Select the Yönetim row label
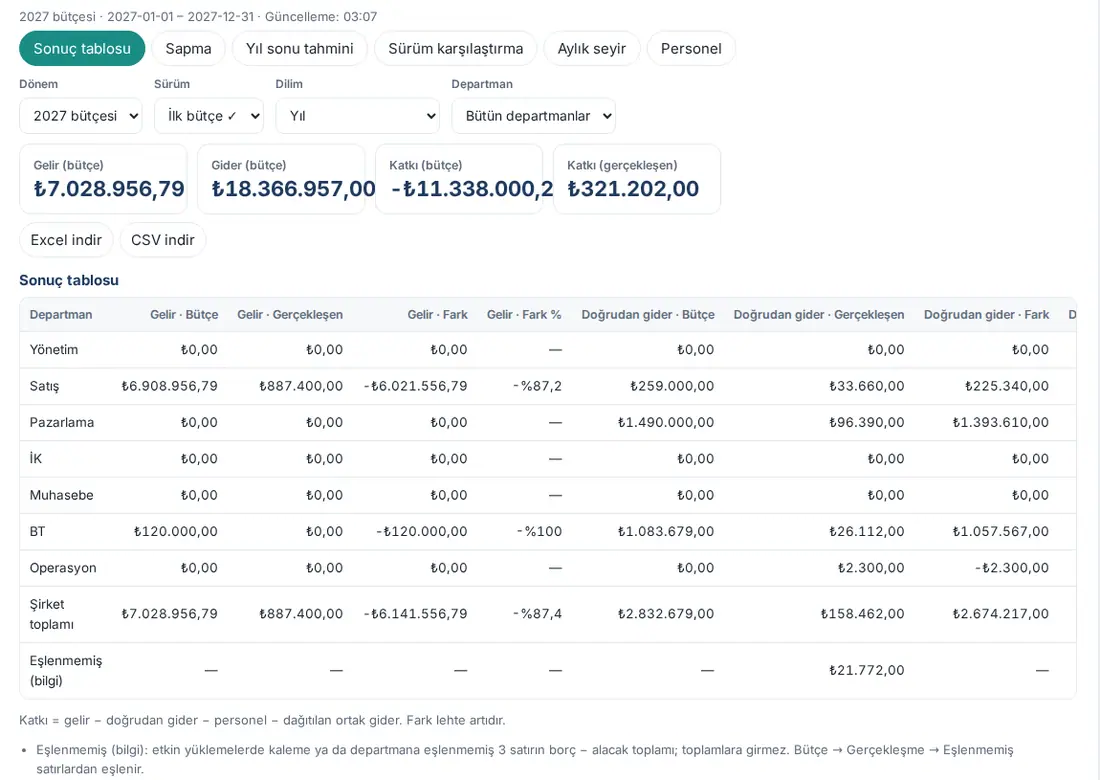Viewport: 1100px width, 780px height. pyautogui.click(x=54, y=349)
